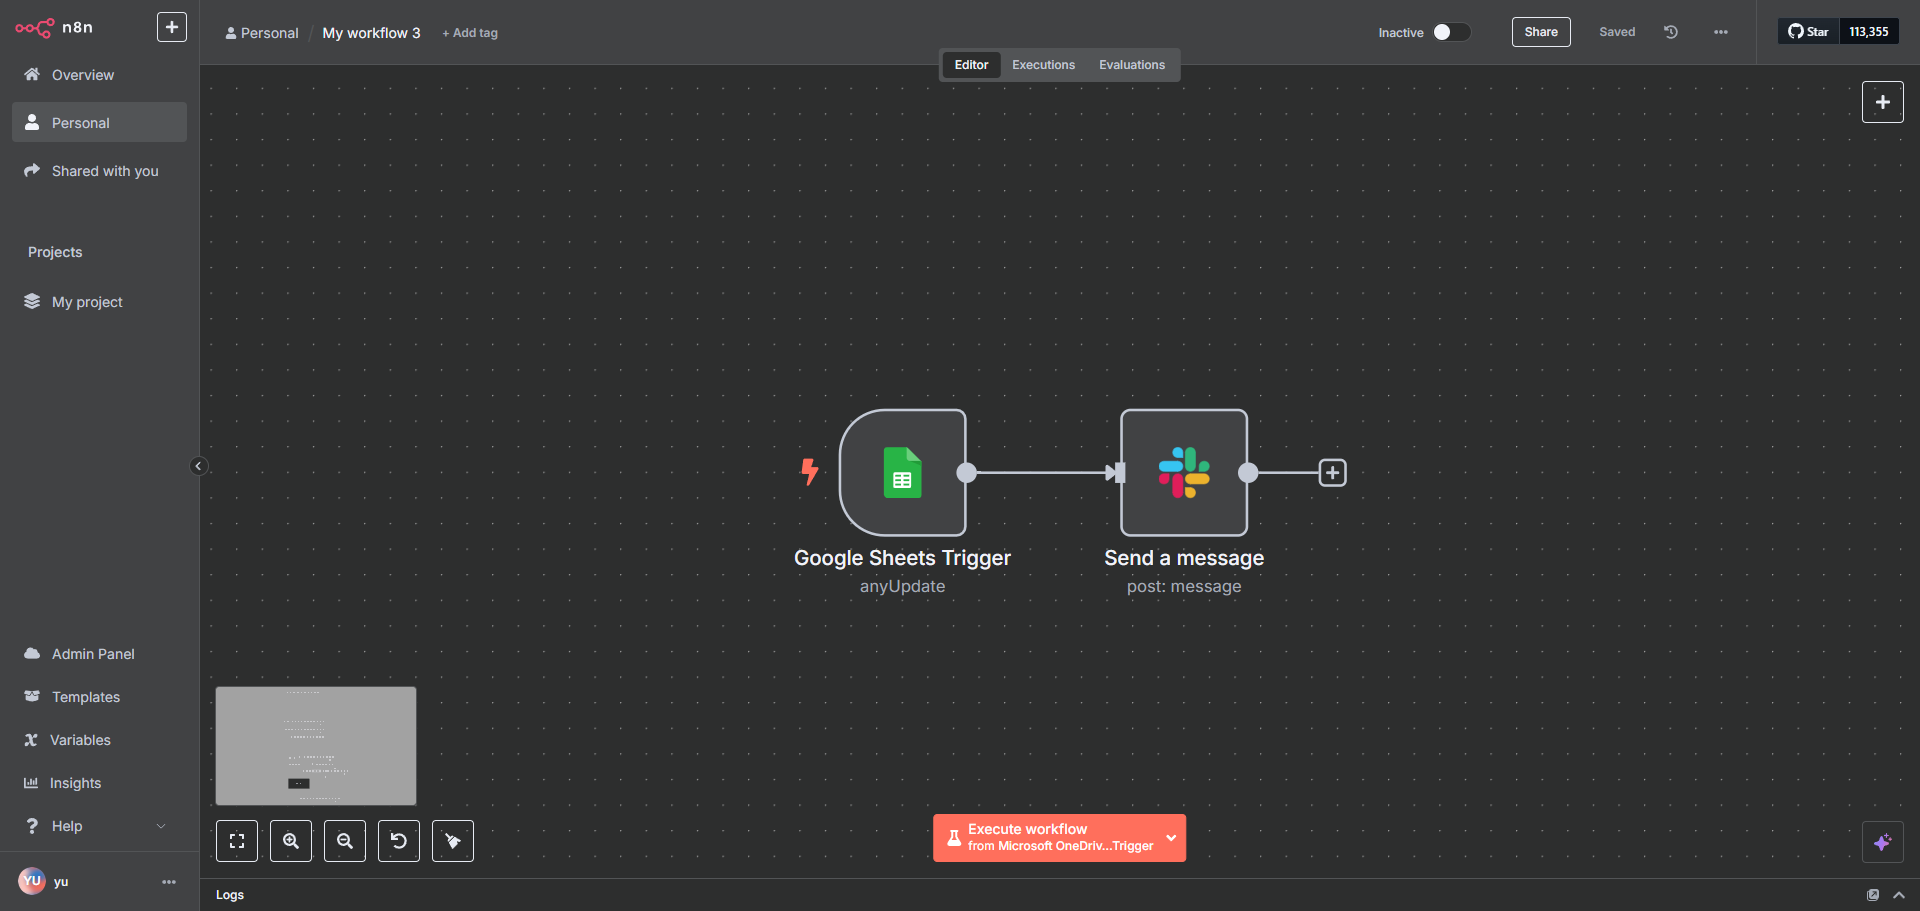Click Send a message output connector
Viewport: 1920px width, 911px height.
[x=1248, y=473]
